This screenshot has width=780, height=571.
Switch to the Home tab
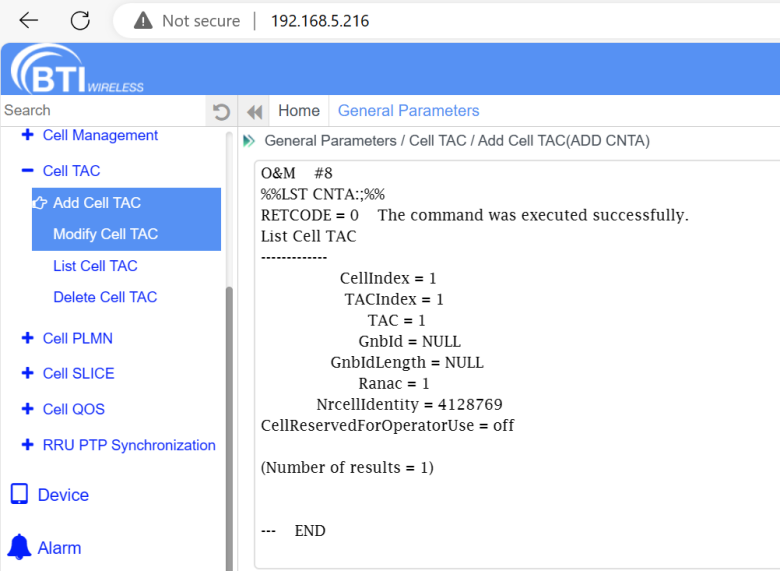[x=299, y=111]
